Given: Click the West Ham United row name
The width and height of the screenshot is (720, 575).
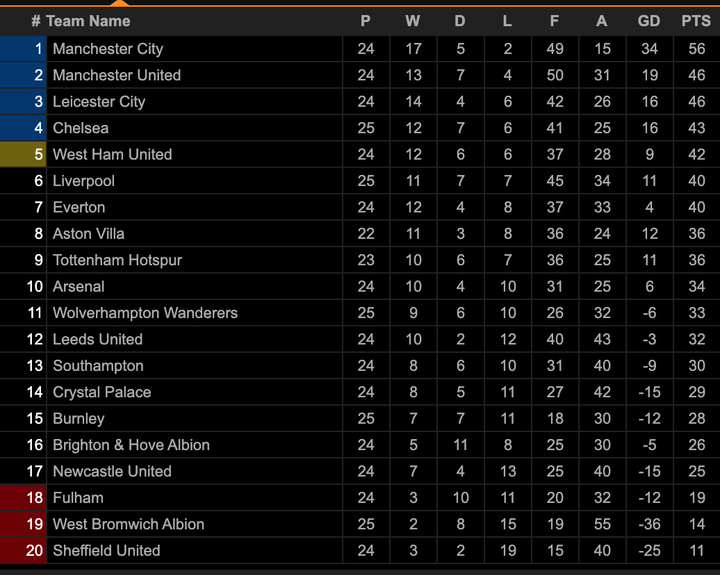Looking at the screenshot, I should point(112,154).
